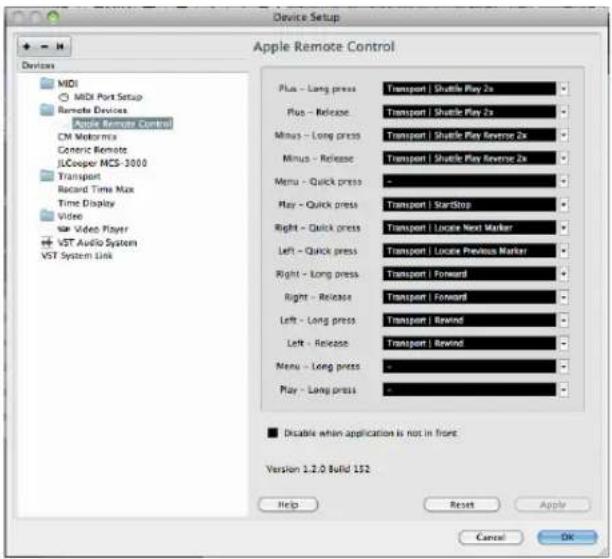The image size is (612, 559).
Task: Click the Apple Remote Control heading
Action: pyautogui.click(x=324, y=46)
